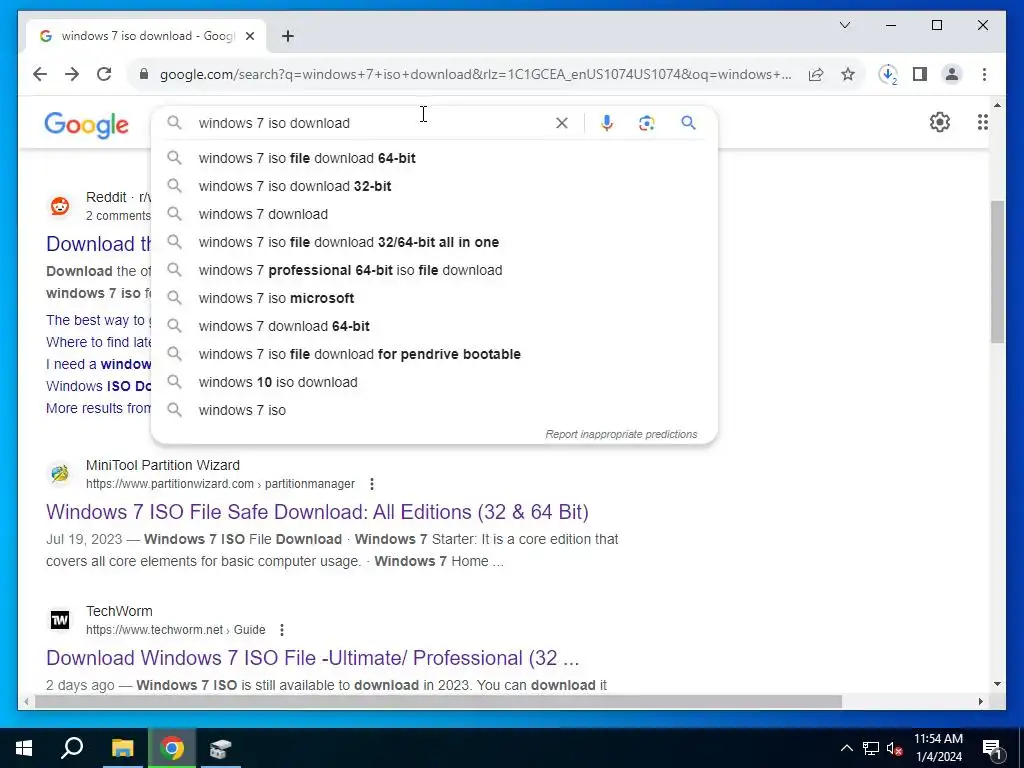Open more options for MiniTool result
Screen dimensions: 1024x768
(372, 484)
